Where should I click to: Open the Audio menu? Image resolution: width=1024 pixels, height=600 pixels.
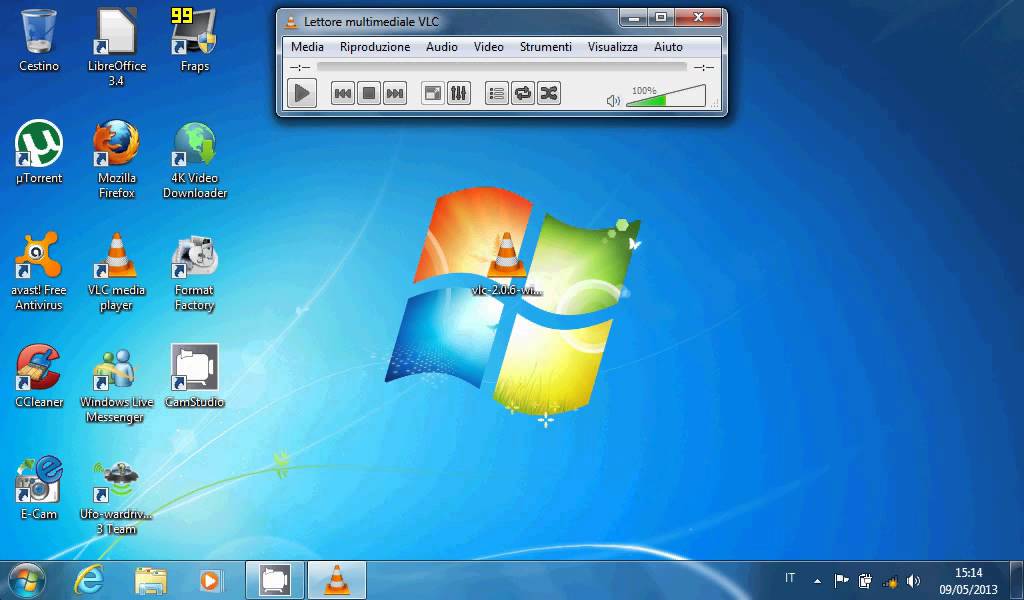click(x=441, y=47)
